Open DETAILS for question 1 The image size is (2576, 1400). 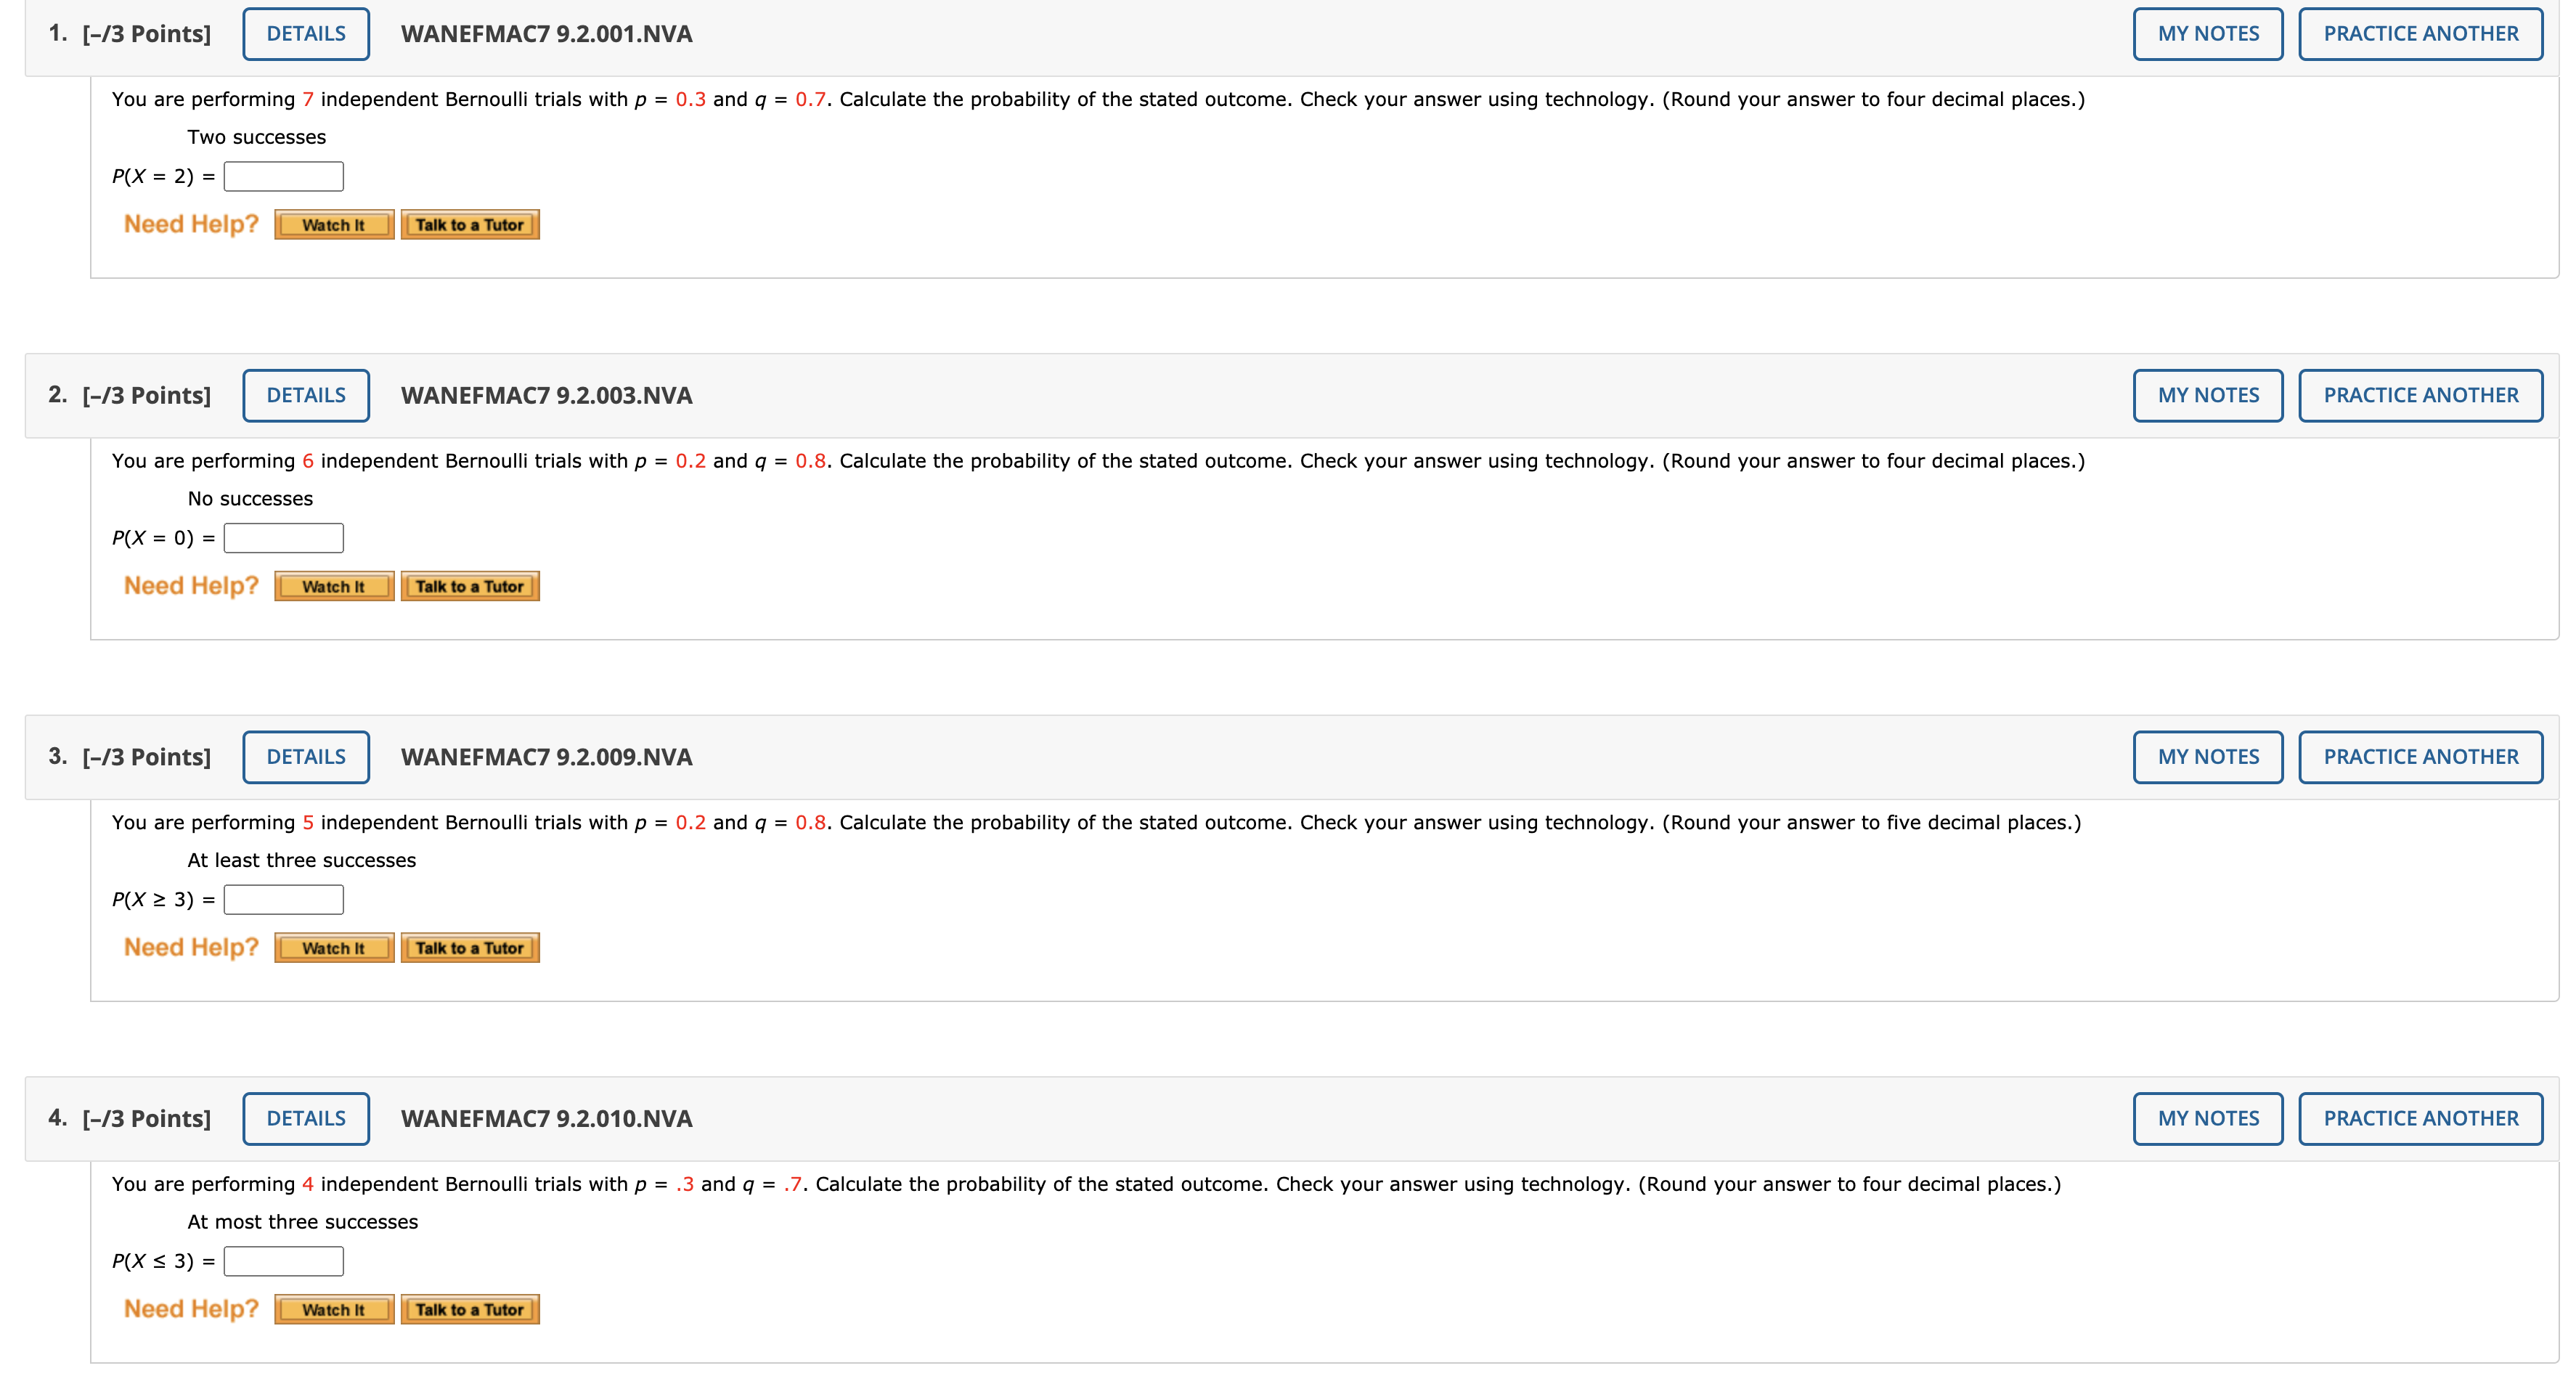tap(306, 33)
